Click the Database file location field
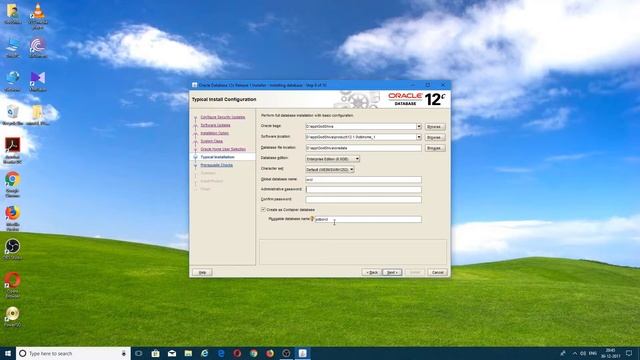Image resolution: width=640 pixels, height=360 pixels. point(363,148)
